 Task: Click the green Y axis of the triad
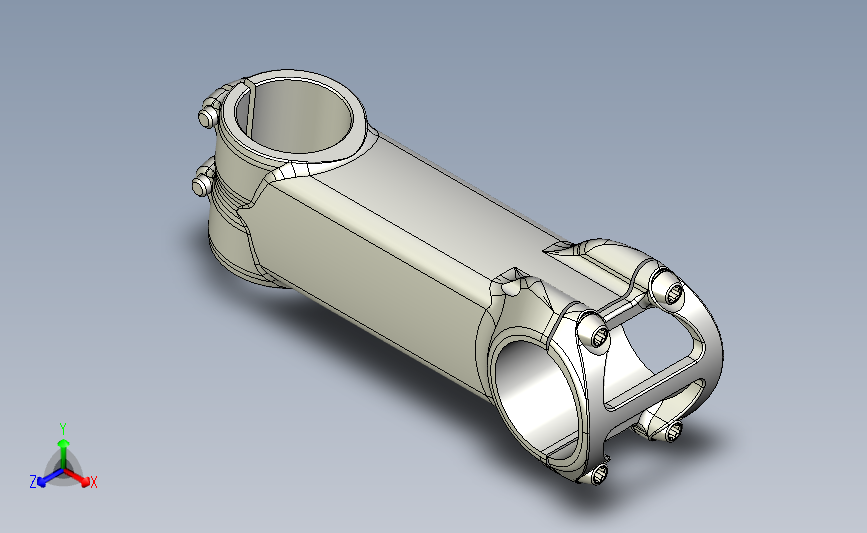pyautogui.click(x=64, y=454)
